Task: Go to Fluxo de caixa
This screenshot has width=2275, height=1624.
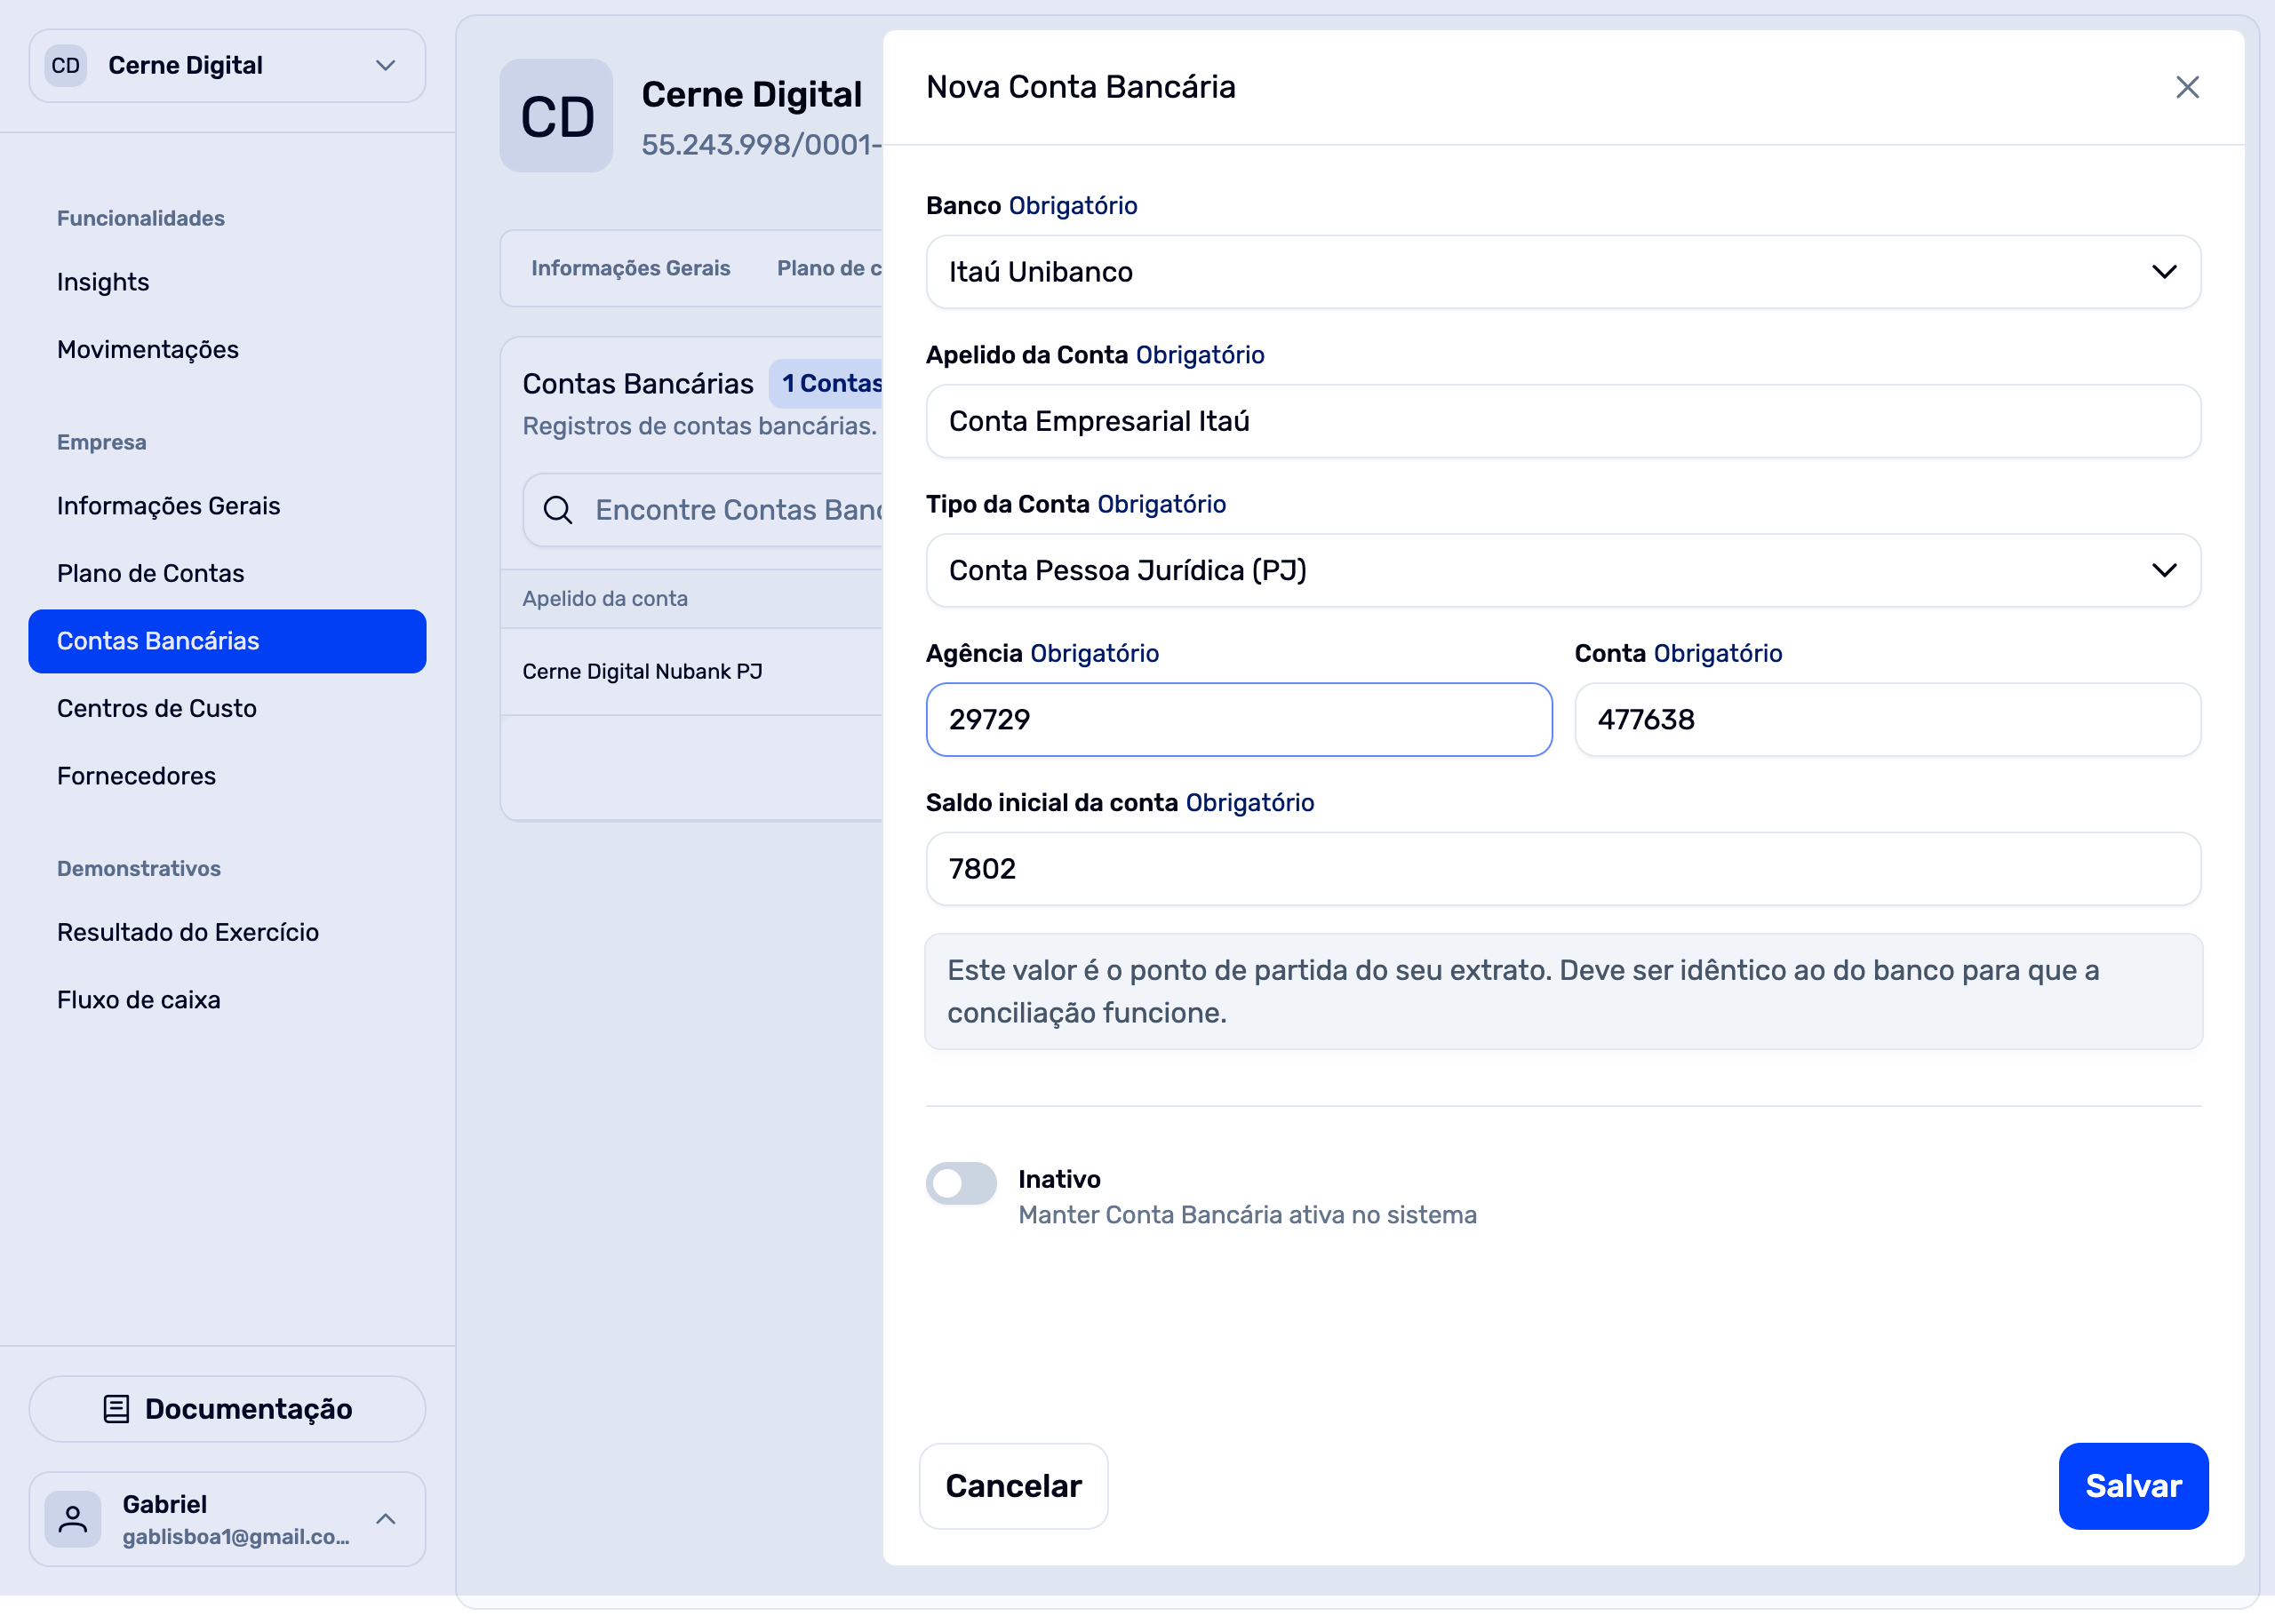Action: point(139,1000)
